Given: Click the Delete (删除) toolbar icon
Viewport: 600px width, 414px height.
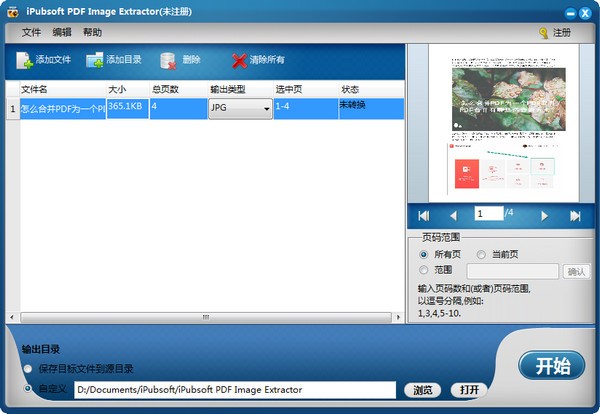Looking at the screenshot, I should tap(168, 60).
